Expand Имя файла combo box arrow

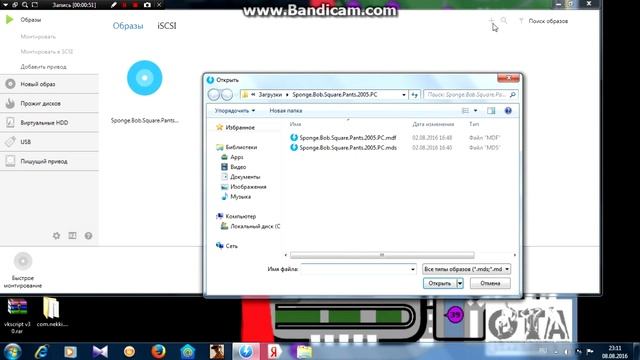(413, 269)
